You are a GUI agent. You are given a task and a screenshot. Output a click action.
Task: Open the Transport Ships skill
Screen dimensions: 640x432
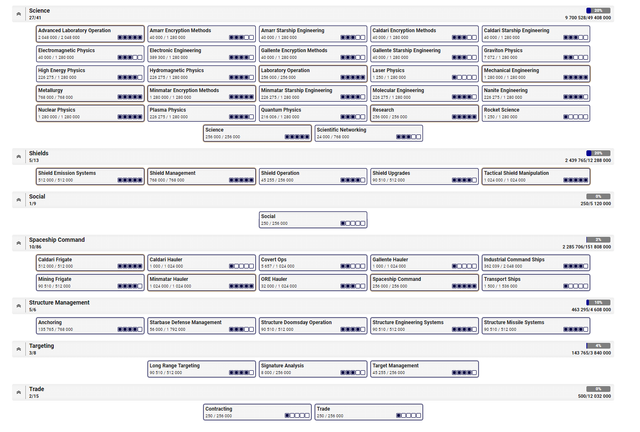536,283
